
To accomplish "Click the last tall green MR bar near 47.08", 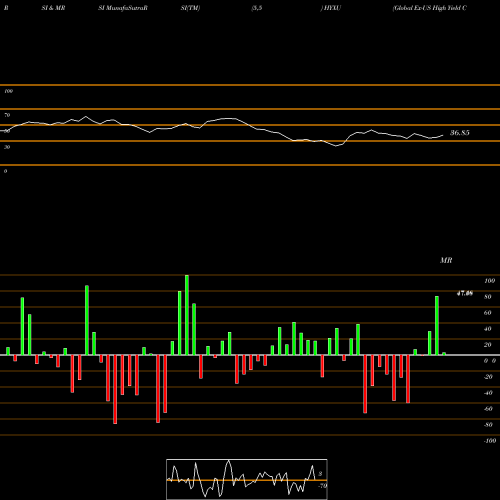I will (x=437, y=326).
